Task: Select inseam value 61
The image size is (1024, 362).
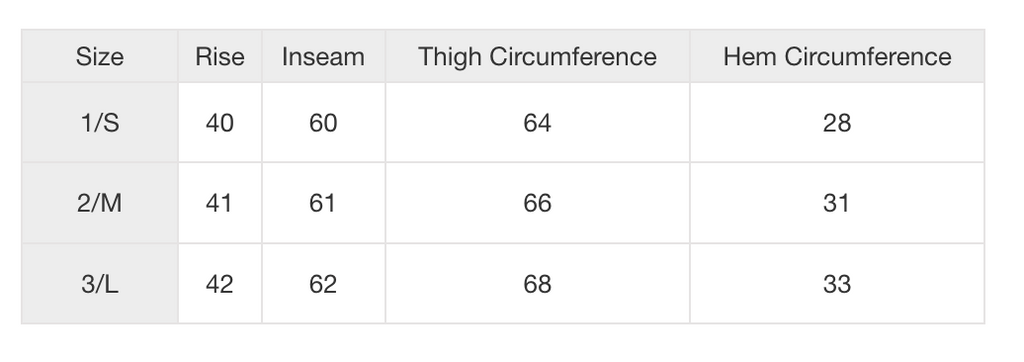Action: coord(323,203)
